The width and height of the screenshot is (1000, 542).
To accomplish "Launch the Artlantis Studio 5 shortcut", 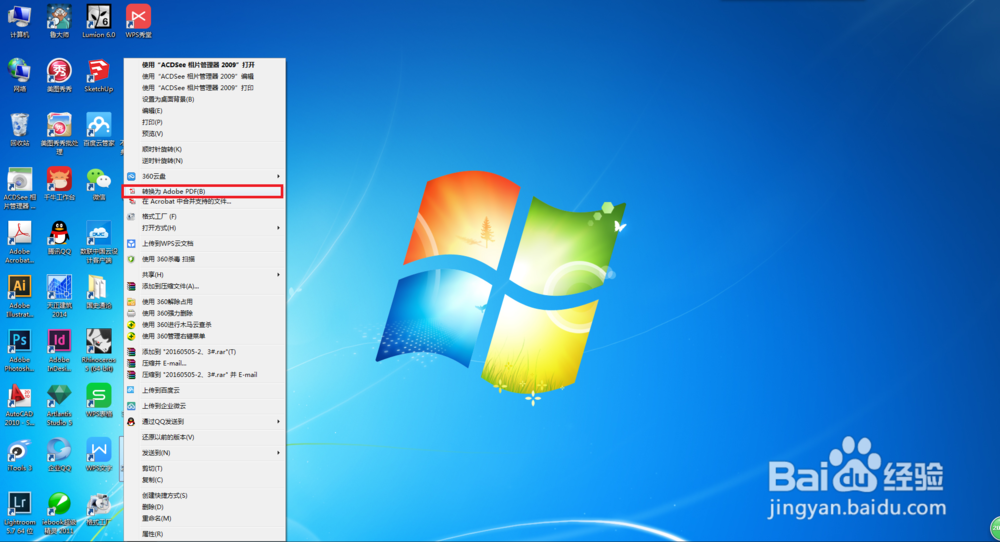I will click(59, 405).
